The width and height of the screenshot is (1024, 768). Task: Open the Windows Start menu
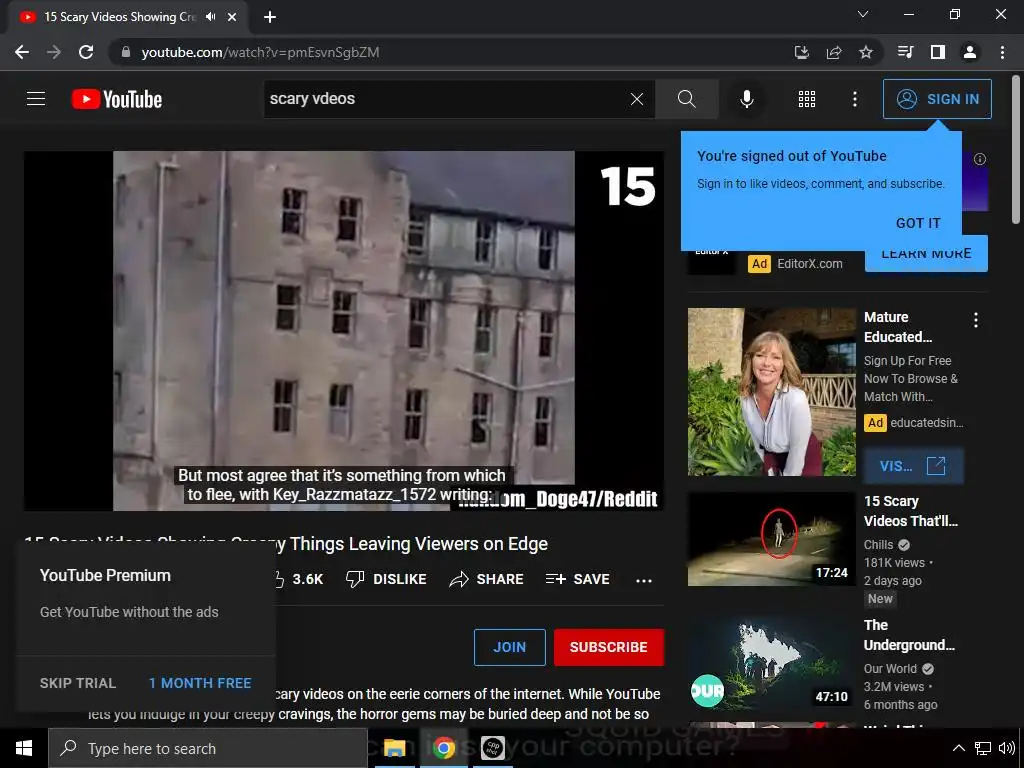24,748
